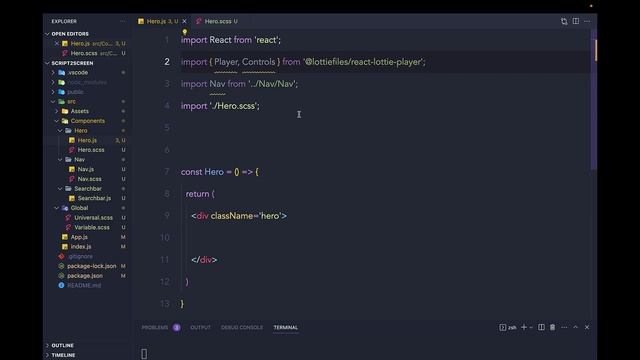Screen dimensions: 640x360
Task: Add a new terminal with plus icon
Action: pos(524,327)
